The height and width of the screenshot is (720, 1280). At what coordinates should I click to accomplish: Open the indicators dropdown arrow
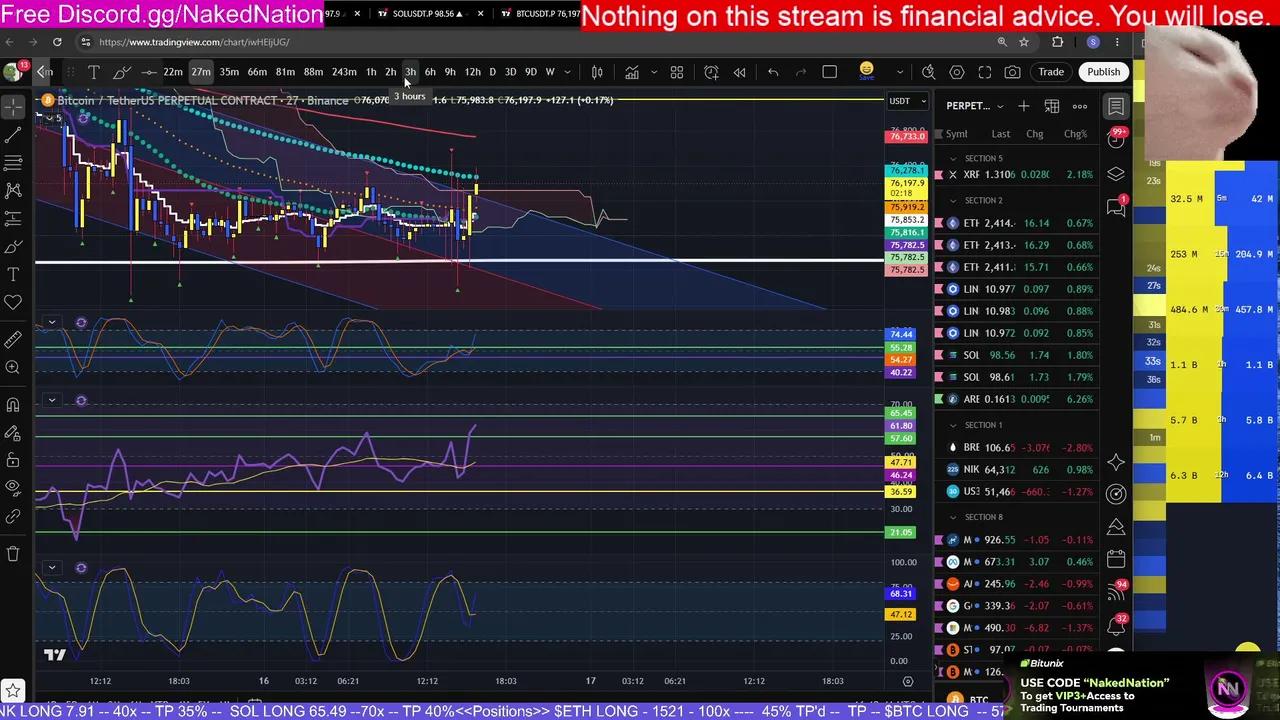pos(654,72)
